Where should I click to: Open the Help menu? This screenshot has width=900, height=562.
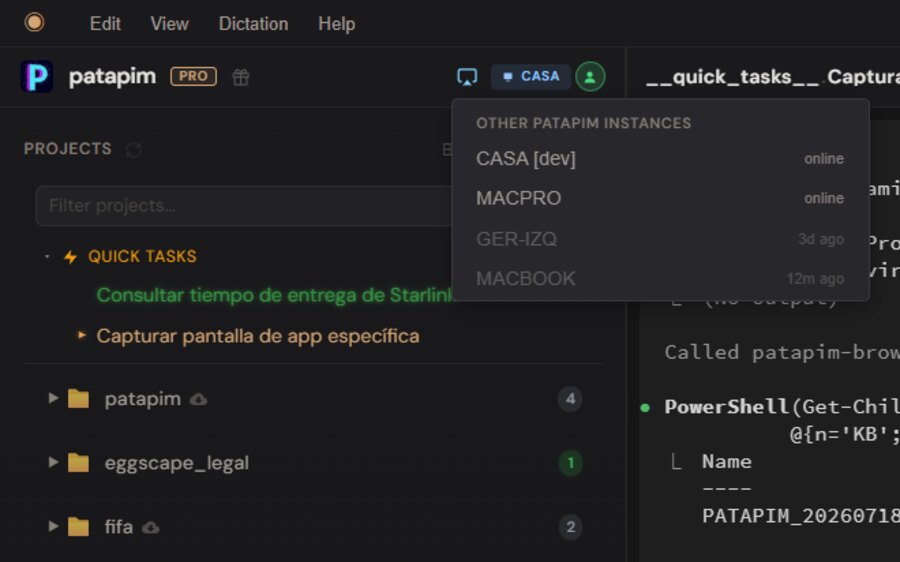coord(336,24)
